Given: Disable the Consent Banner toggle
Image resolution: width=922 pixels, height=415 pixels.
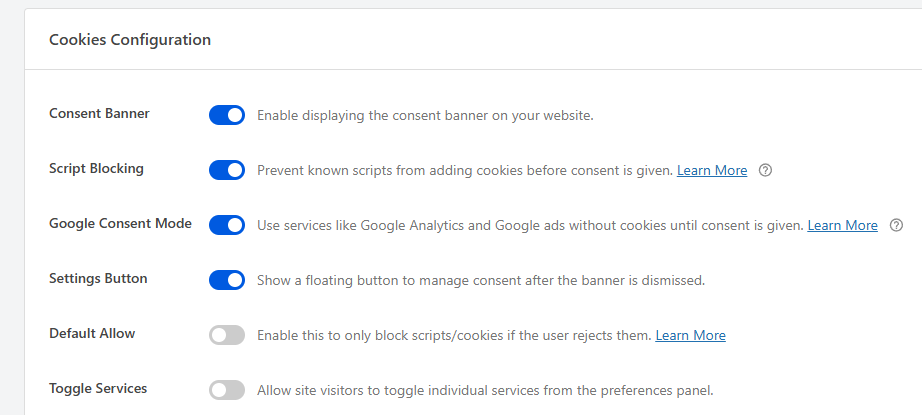Looking at the screenshot, I should pos(227,115).
